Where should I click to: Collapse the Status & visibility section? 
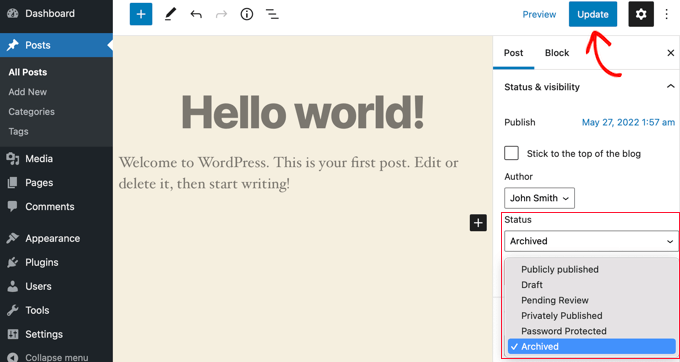[670, 87]
